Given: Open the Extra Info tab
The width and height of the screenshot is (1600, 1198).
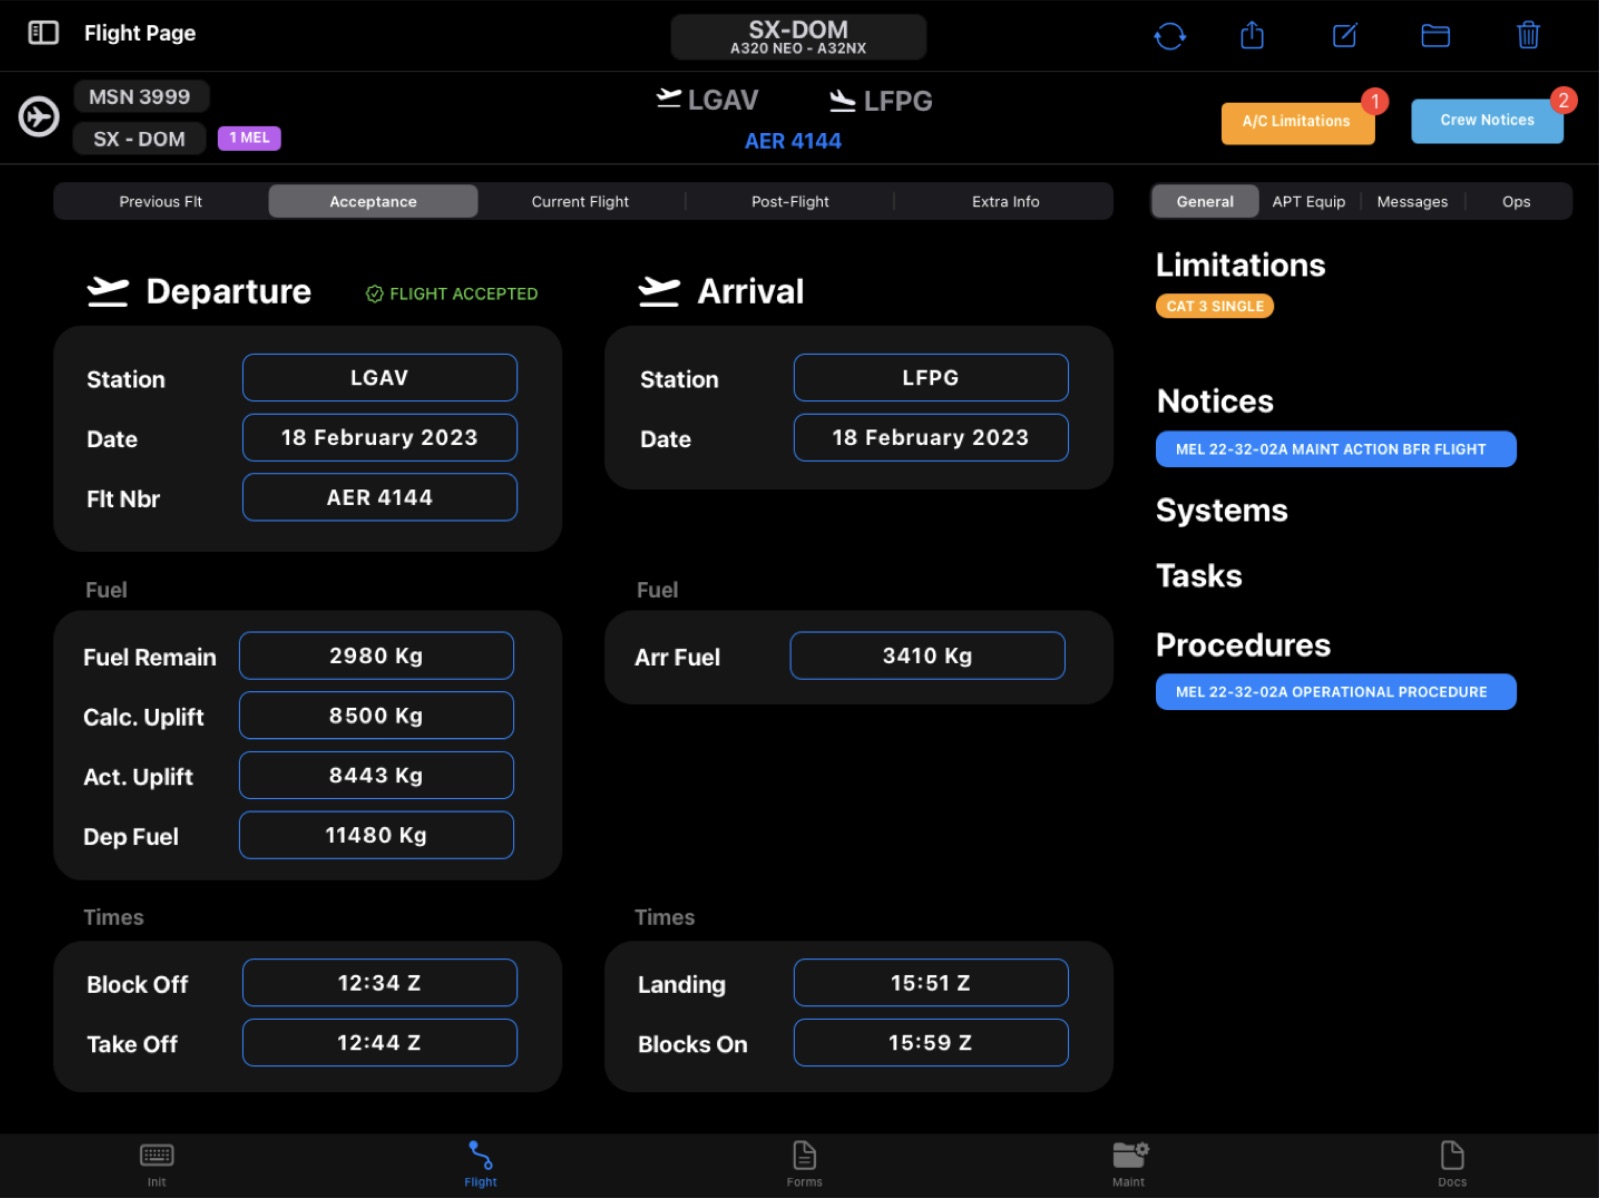Looking at the screenshot, I should (1005, 201).
